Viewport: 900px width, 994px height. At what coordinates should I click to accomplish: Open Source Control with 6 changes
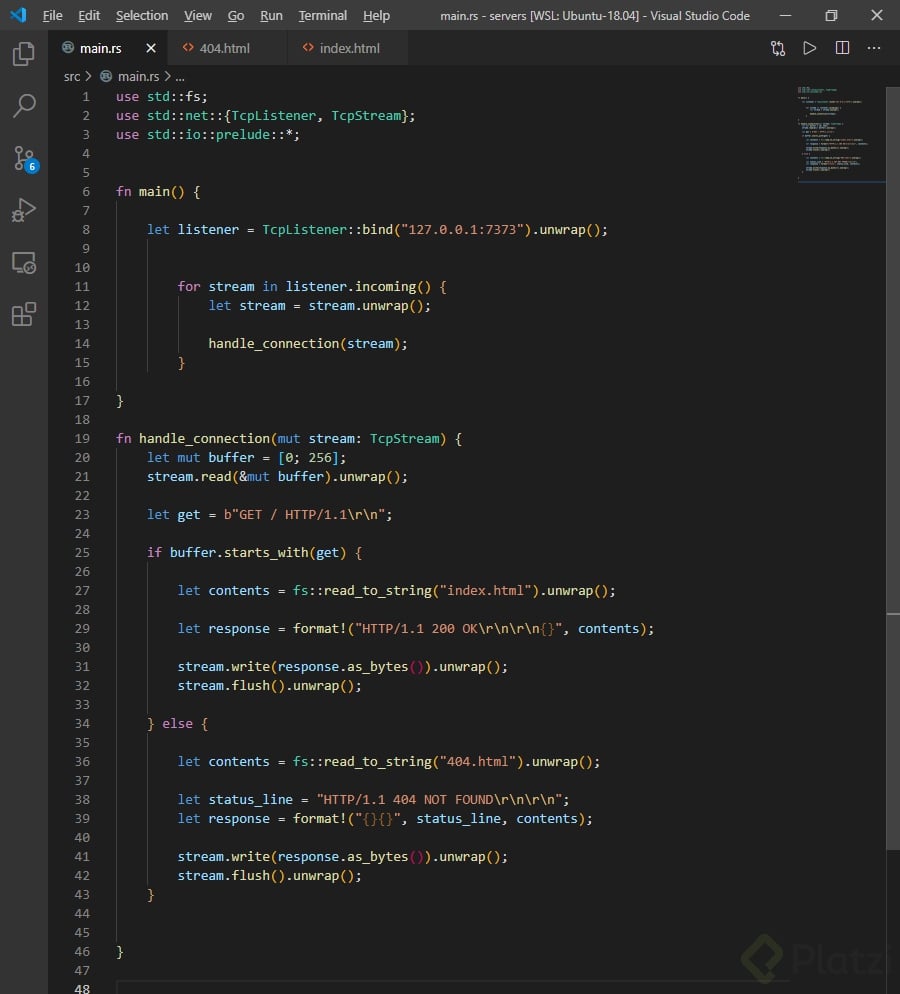point(24,158)
